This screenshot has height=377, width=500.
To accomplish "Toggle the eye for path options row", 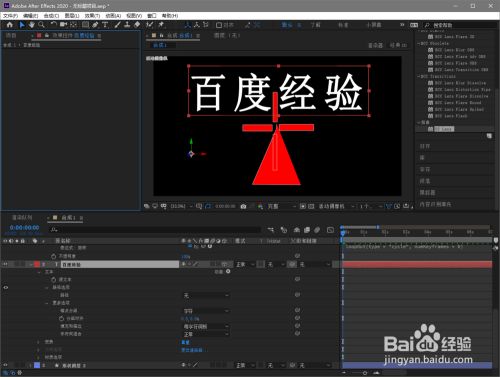I will click(x=6, y=287).
